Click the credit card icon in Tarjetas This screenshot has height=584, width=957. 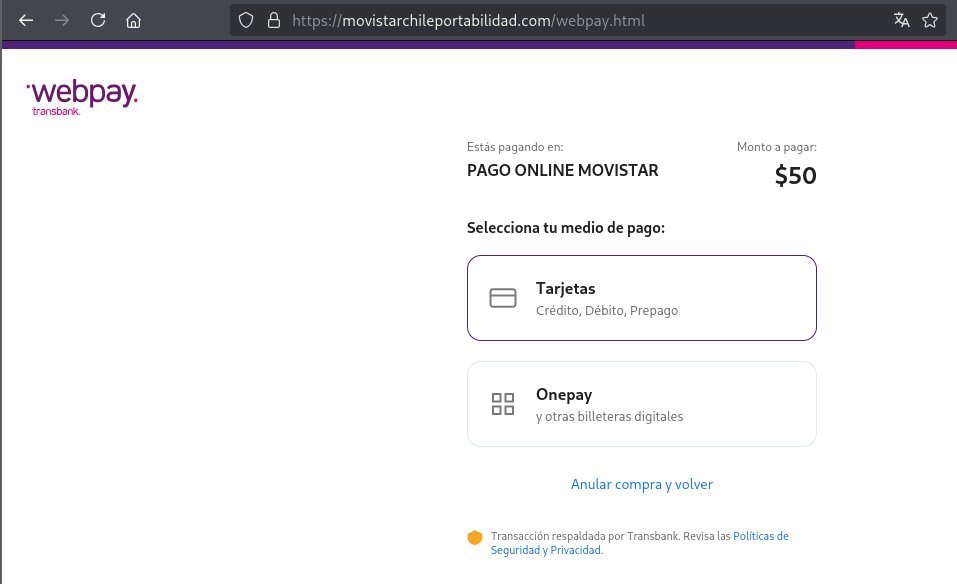(503, 298)
